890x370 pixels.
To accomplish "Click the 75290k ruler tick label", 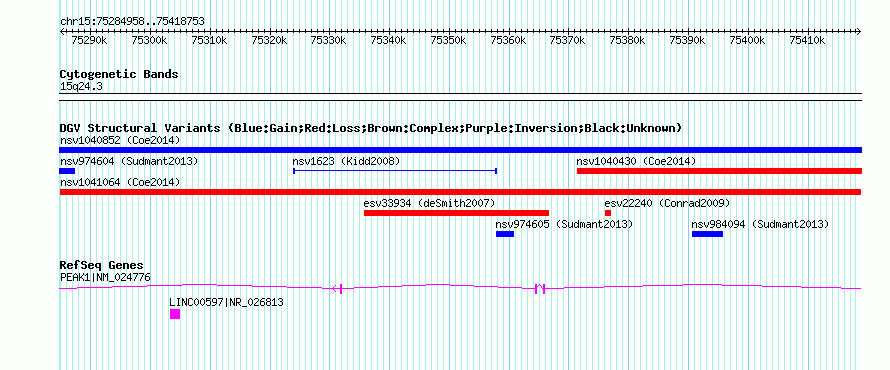I will tap(89, 40).
